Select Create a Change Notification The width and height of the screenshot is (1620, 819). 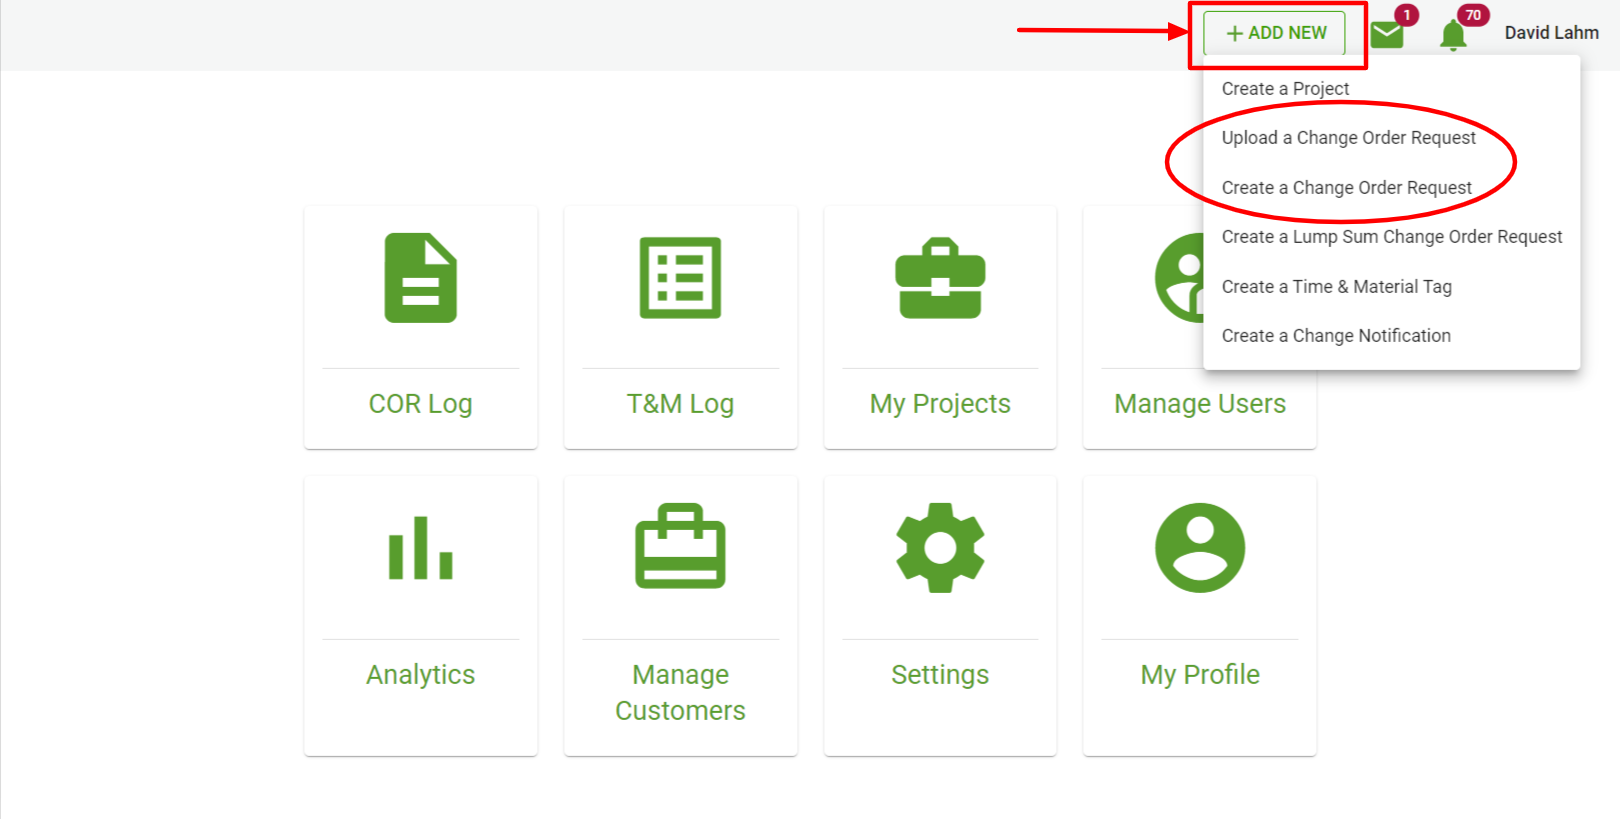click(1336, 336)
